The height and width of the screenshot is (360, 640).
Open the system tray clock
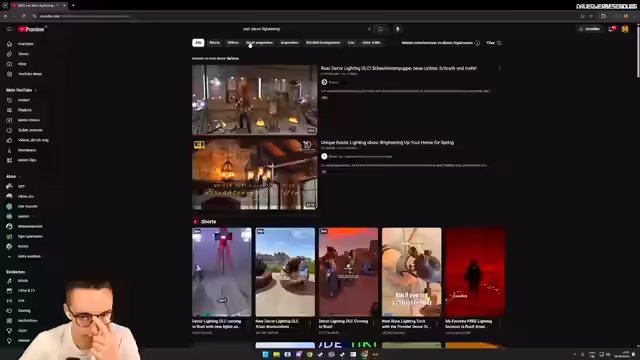point(621,354)
